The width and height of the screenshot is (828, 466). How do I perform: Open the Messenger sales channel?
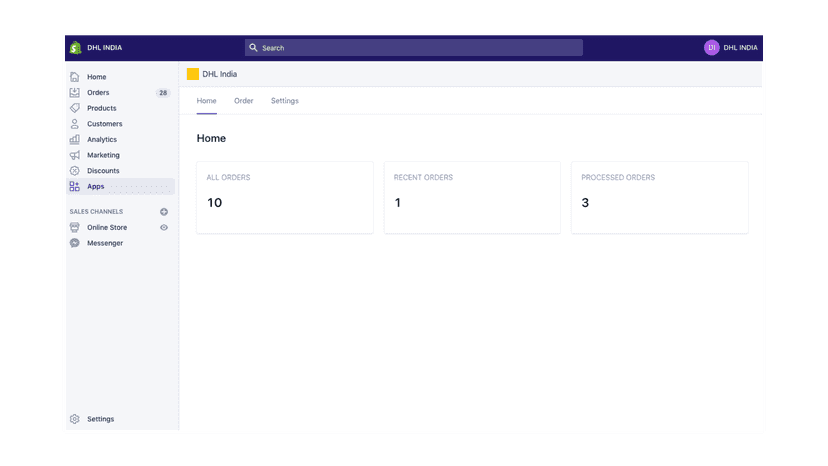(105, 243)
